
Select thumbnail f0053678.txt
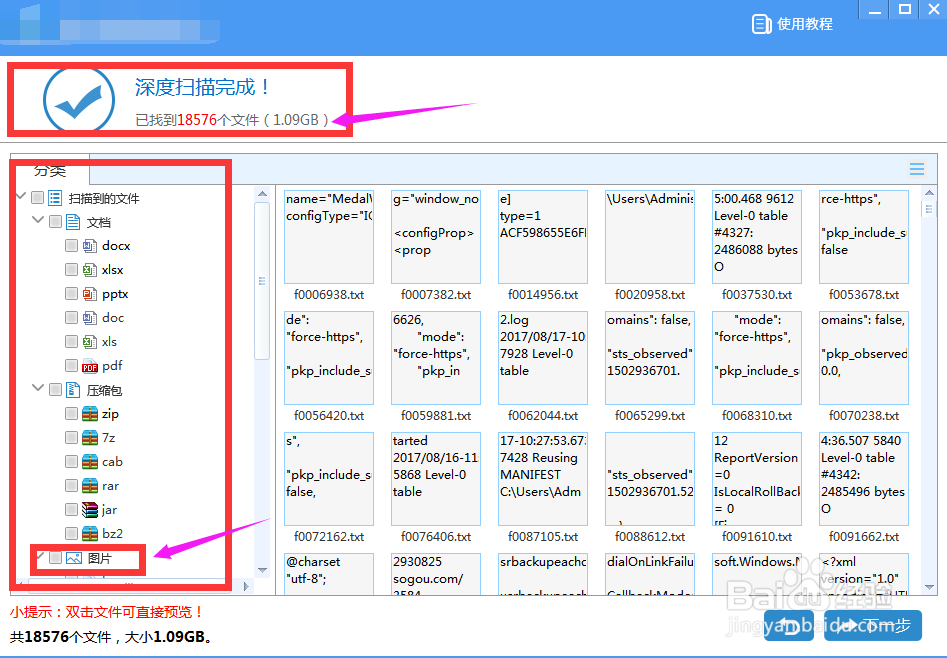pos(864,237)
